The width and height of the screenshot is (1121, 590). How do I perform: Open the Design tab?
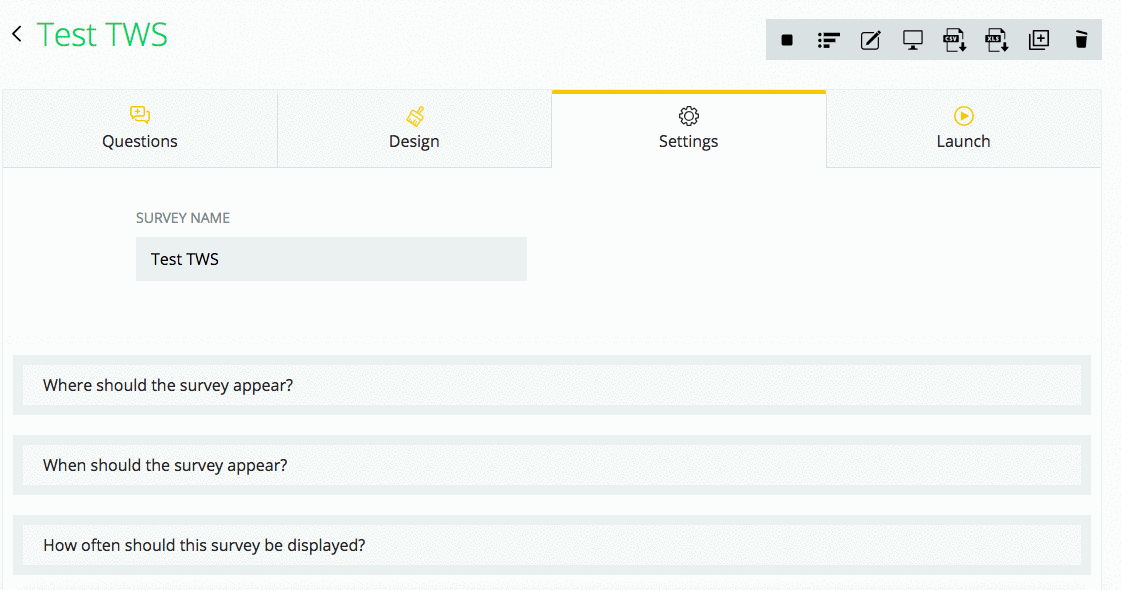coord(415,129)
